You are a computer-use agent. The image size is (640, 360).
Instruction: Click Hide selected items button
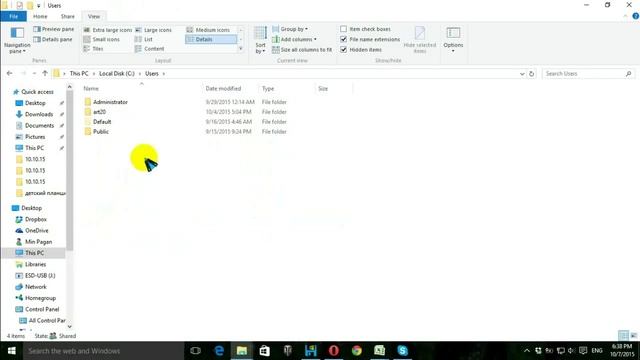(x=420, y=40)
